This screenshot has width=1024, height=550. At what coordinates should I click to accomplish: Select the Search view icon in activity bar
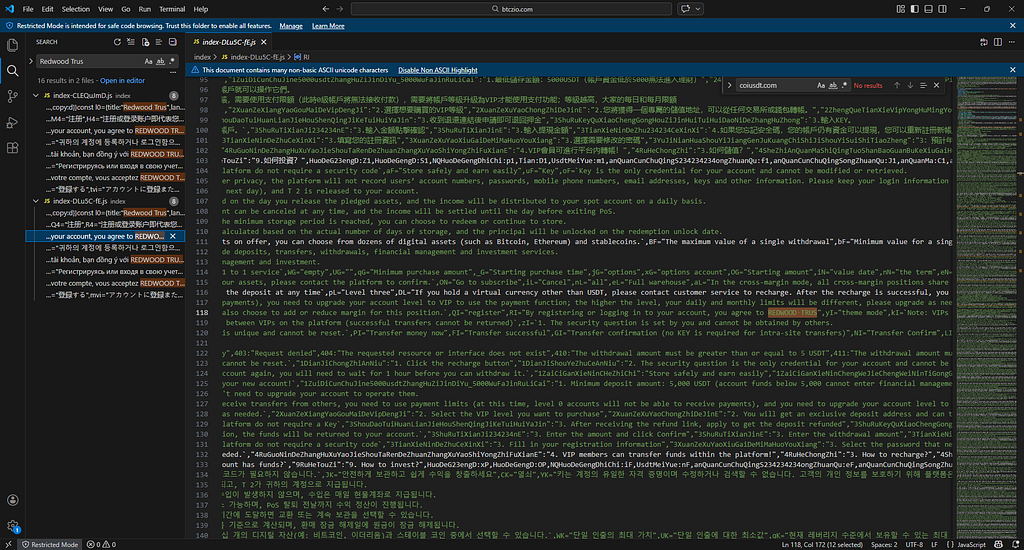tap(12, 71)
